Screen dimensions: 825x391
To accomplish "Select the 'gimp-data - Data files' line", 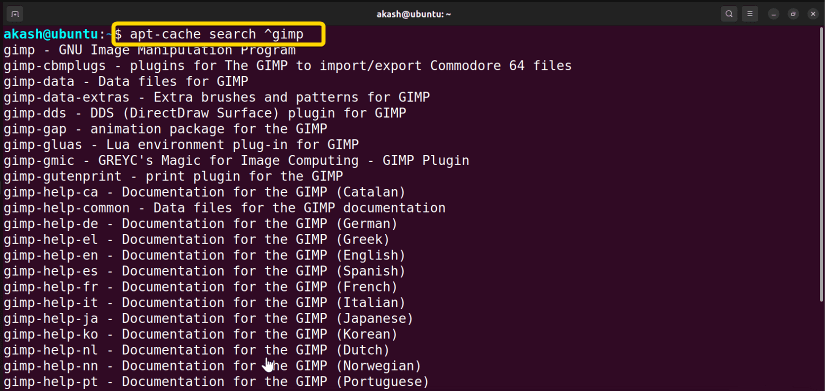I will [x=126, y=82].
